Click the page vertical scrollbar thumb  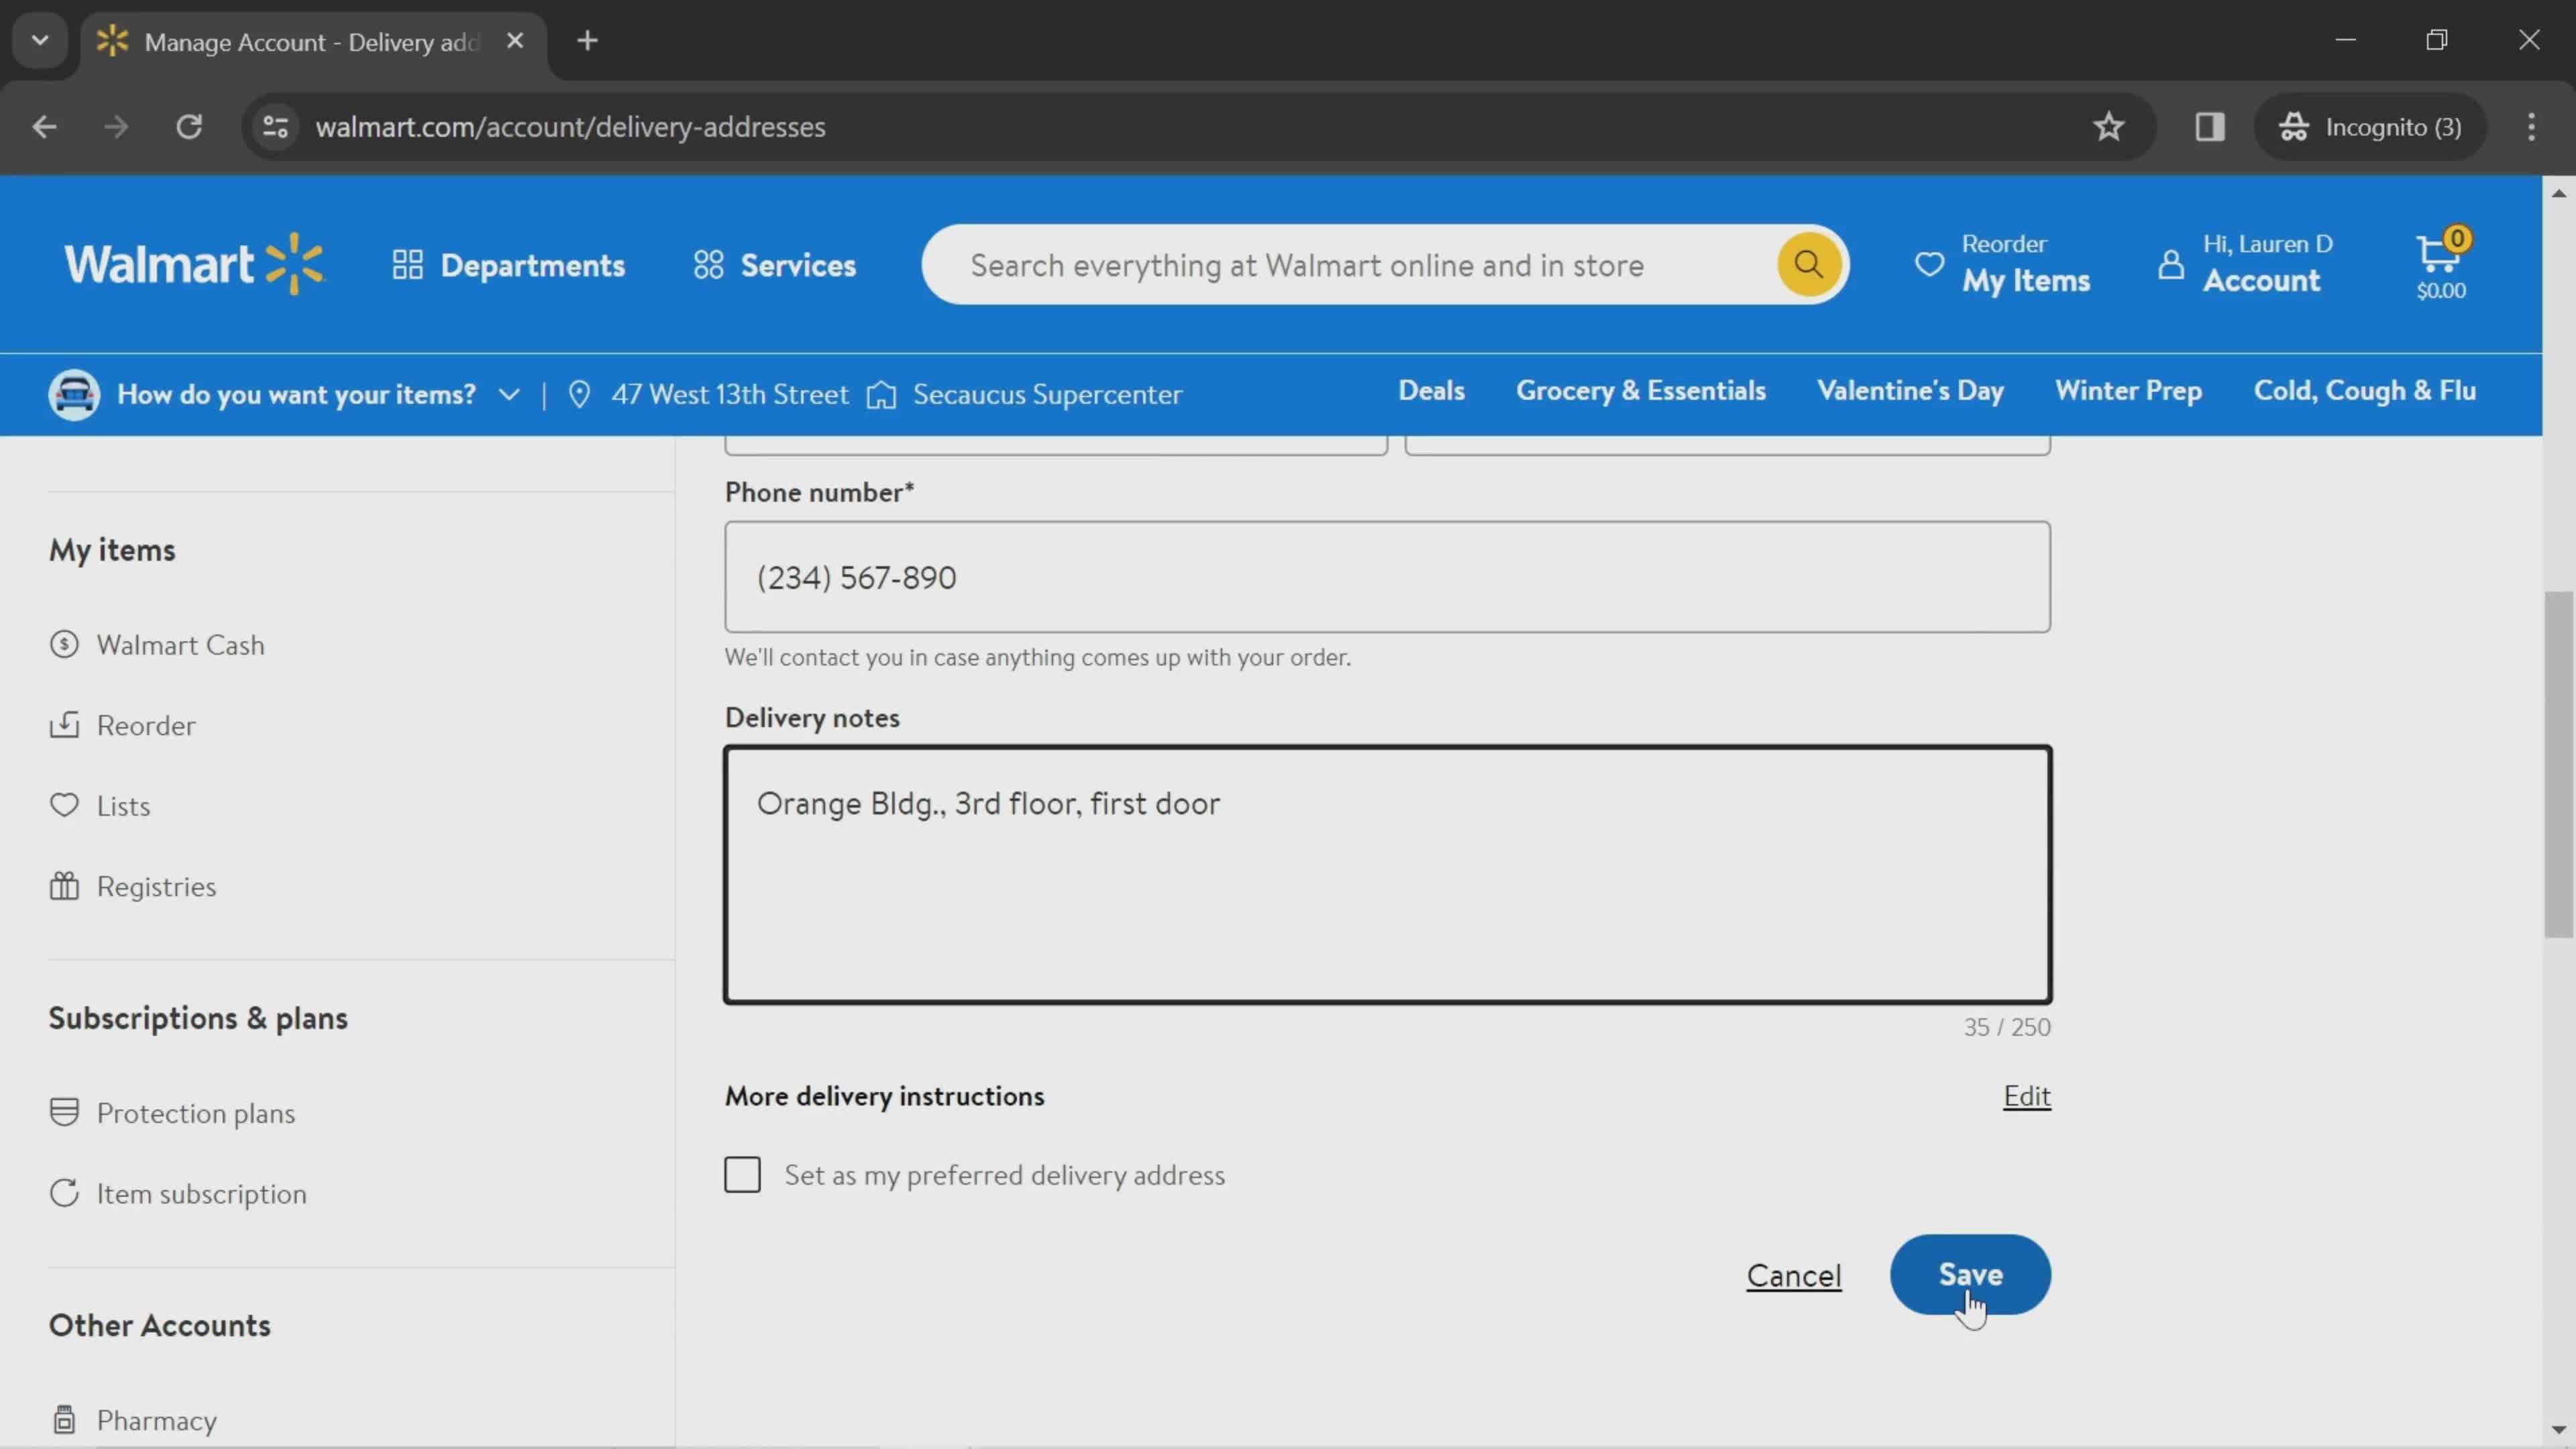[2558, 765]
